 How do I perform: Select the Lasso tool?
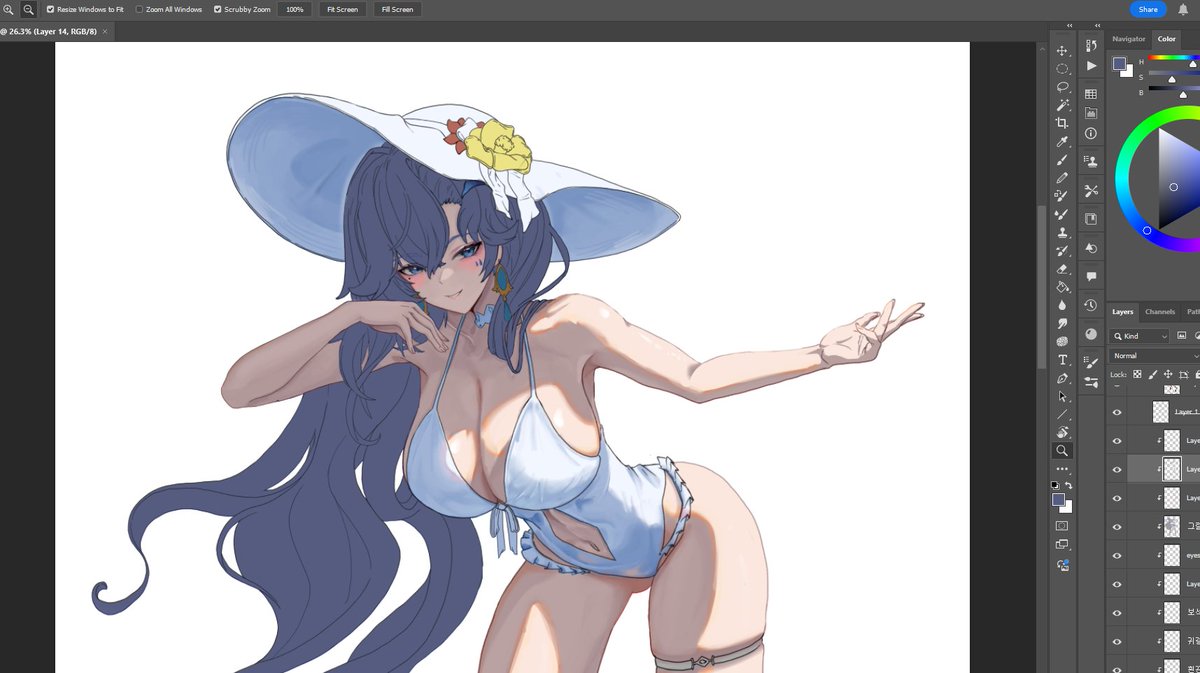[1062, 87]
